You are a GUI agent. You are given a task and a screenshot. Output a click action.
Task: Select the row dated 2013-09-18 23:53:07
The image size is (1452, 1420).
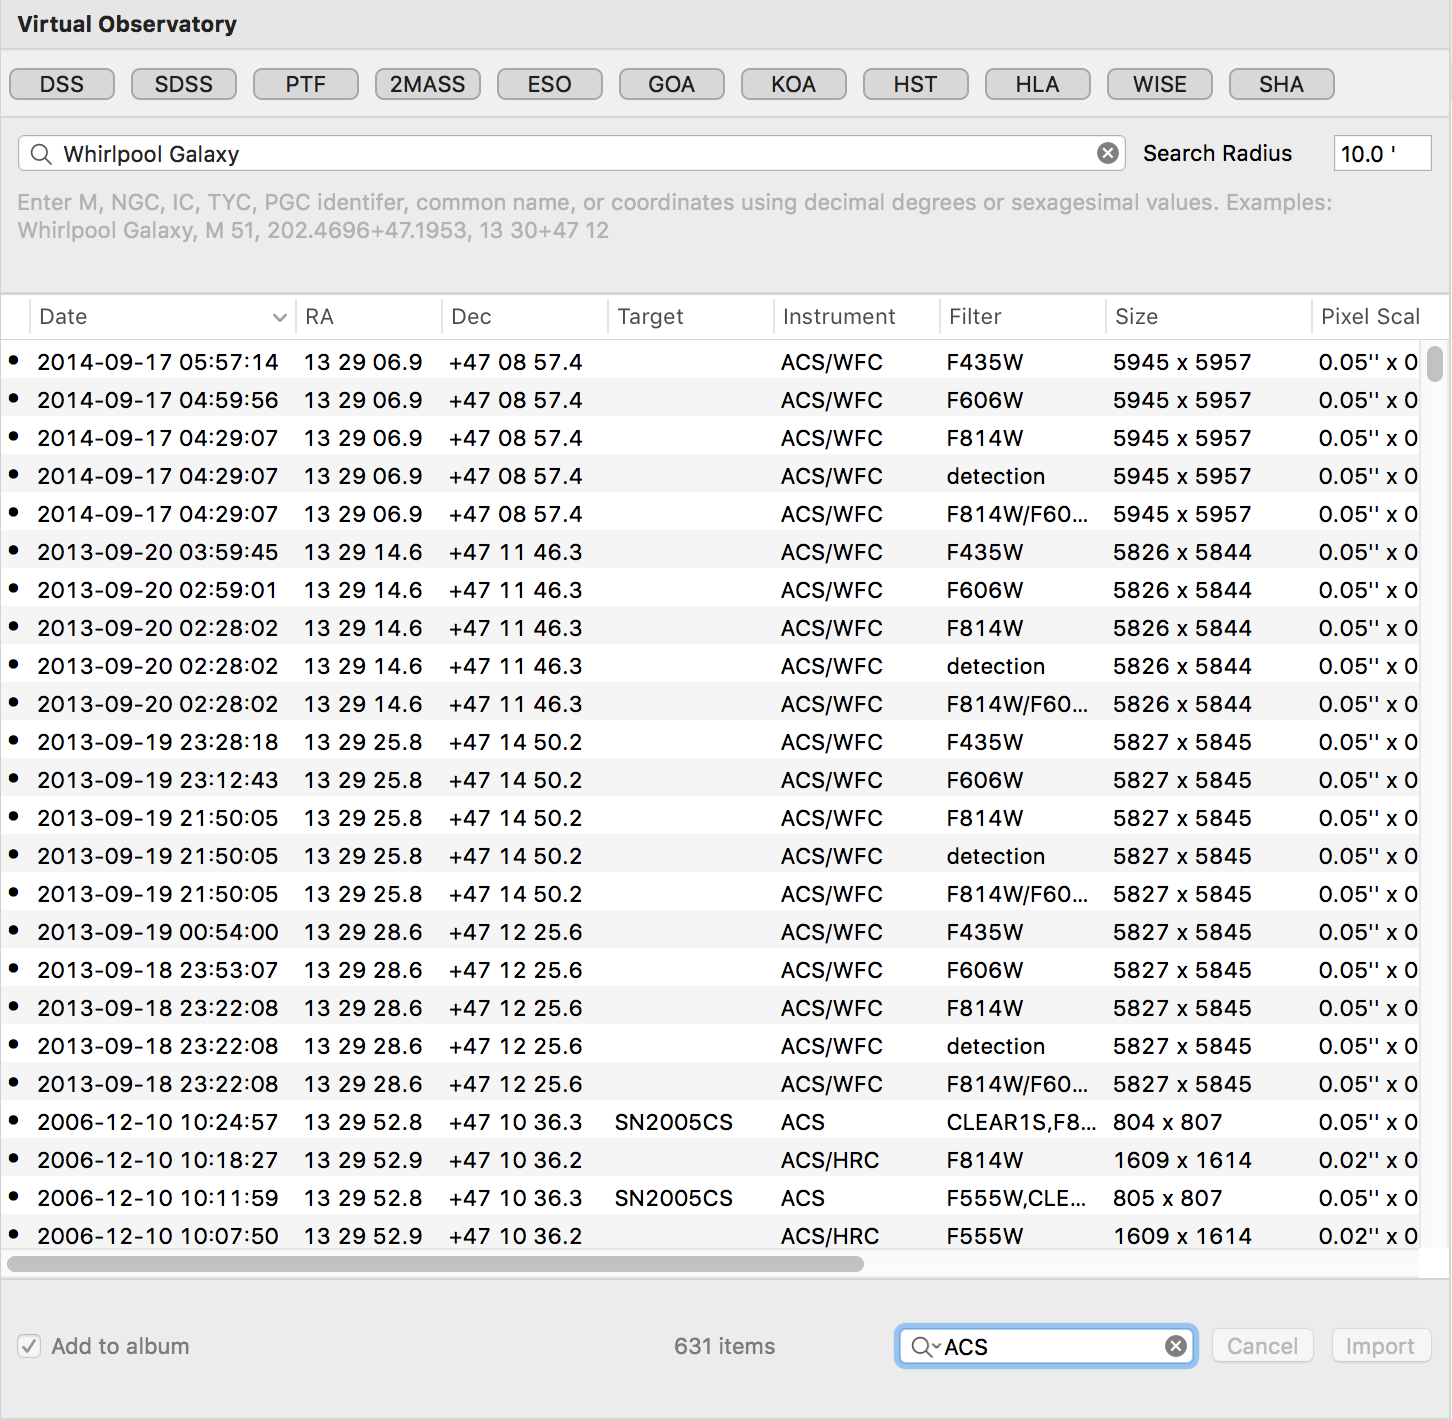[710, 969]
